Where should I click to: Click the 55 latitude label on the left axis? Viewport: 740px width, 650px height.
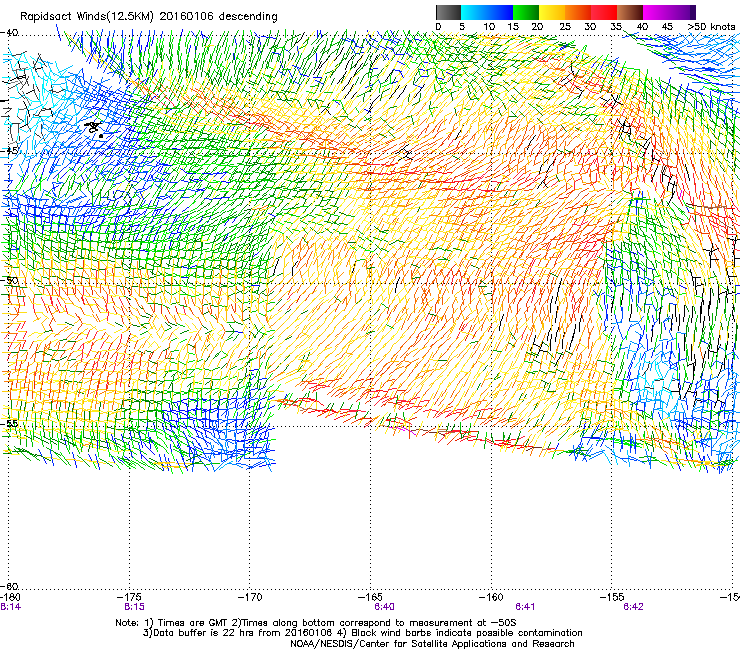pos(10,423)
